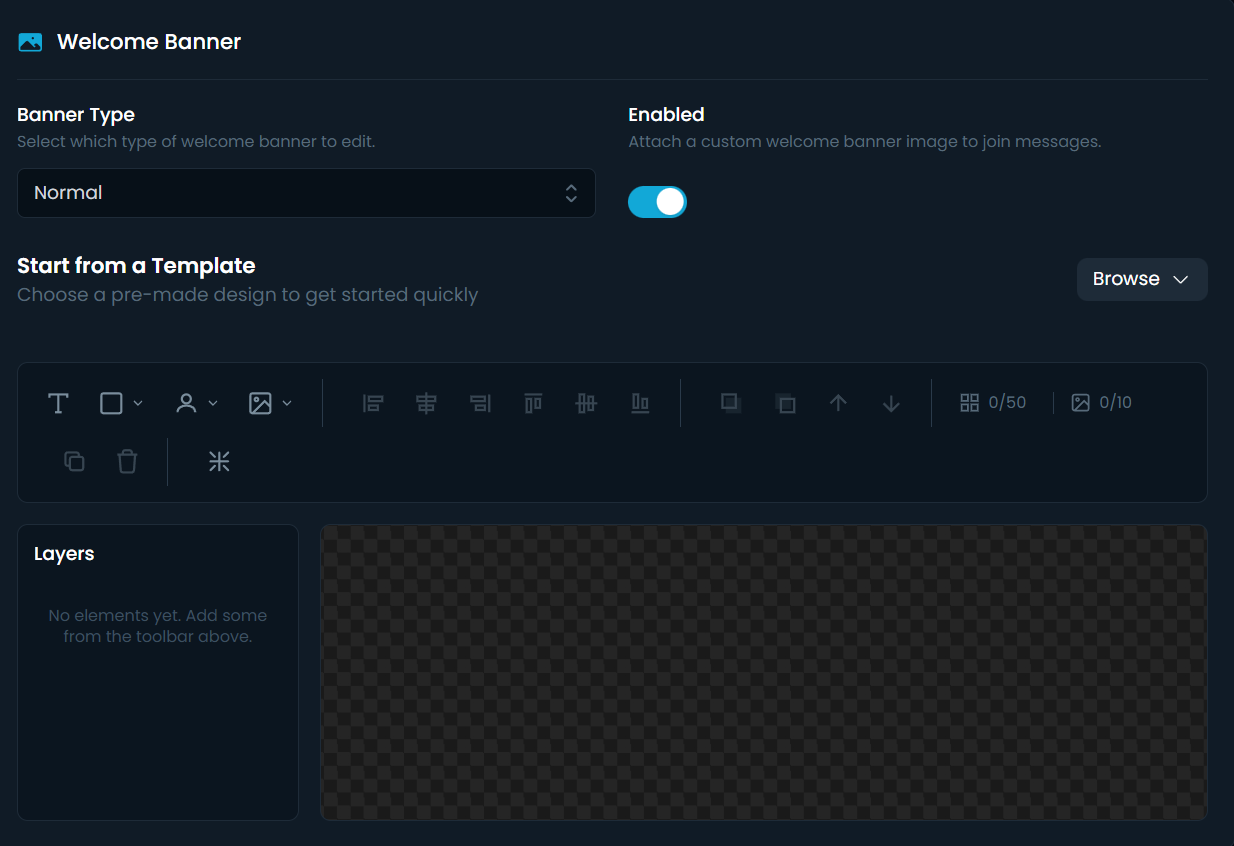Open the image tool options chevron

click(287, 403)
